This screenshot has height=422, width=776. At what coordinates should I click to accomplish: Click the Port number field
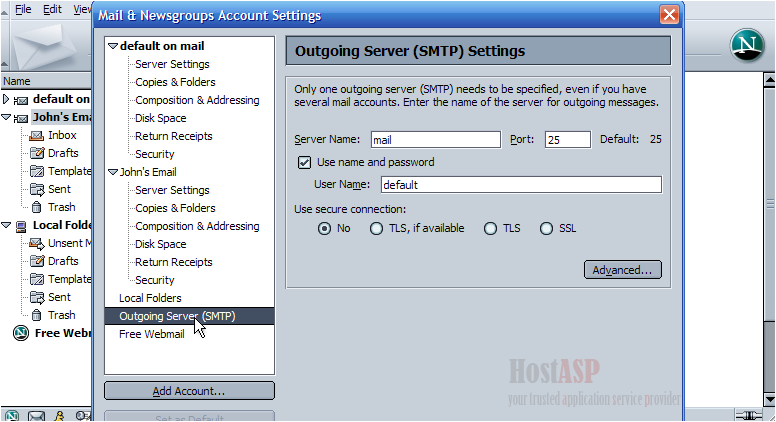pos(568,140)
